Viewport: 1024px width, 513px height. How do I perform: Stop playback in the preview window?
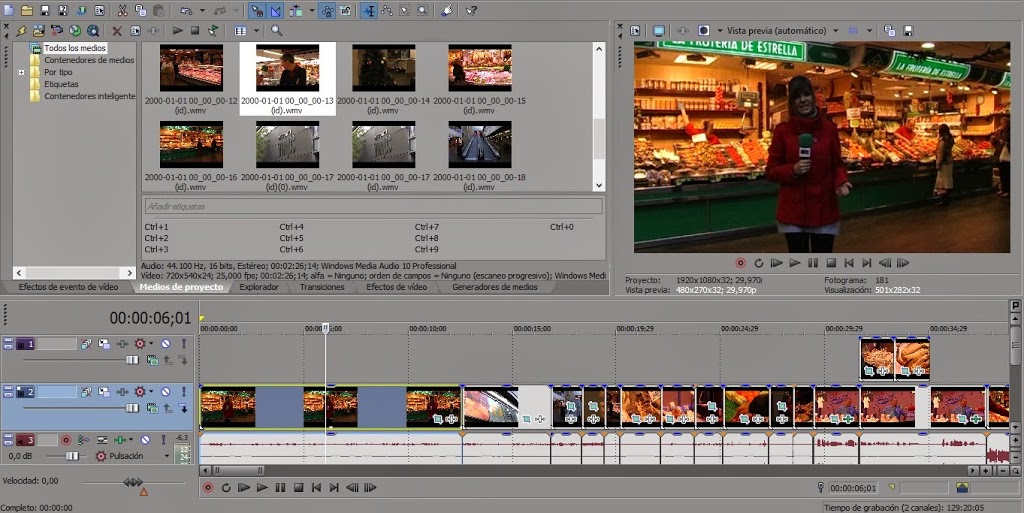coord(831,263)
